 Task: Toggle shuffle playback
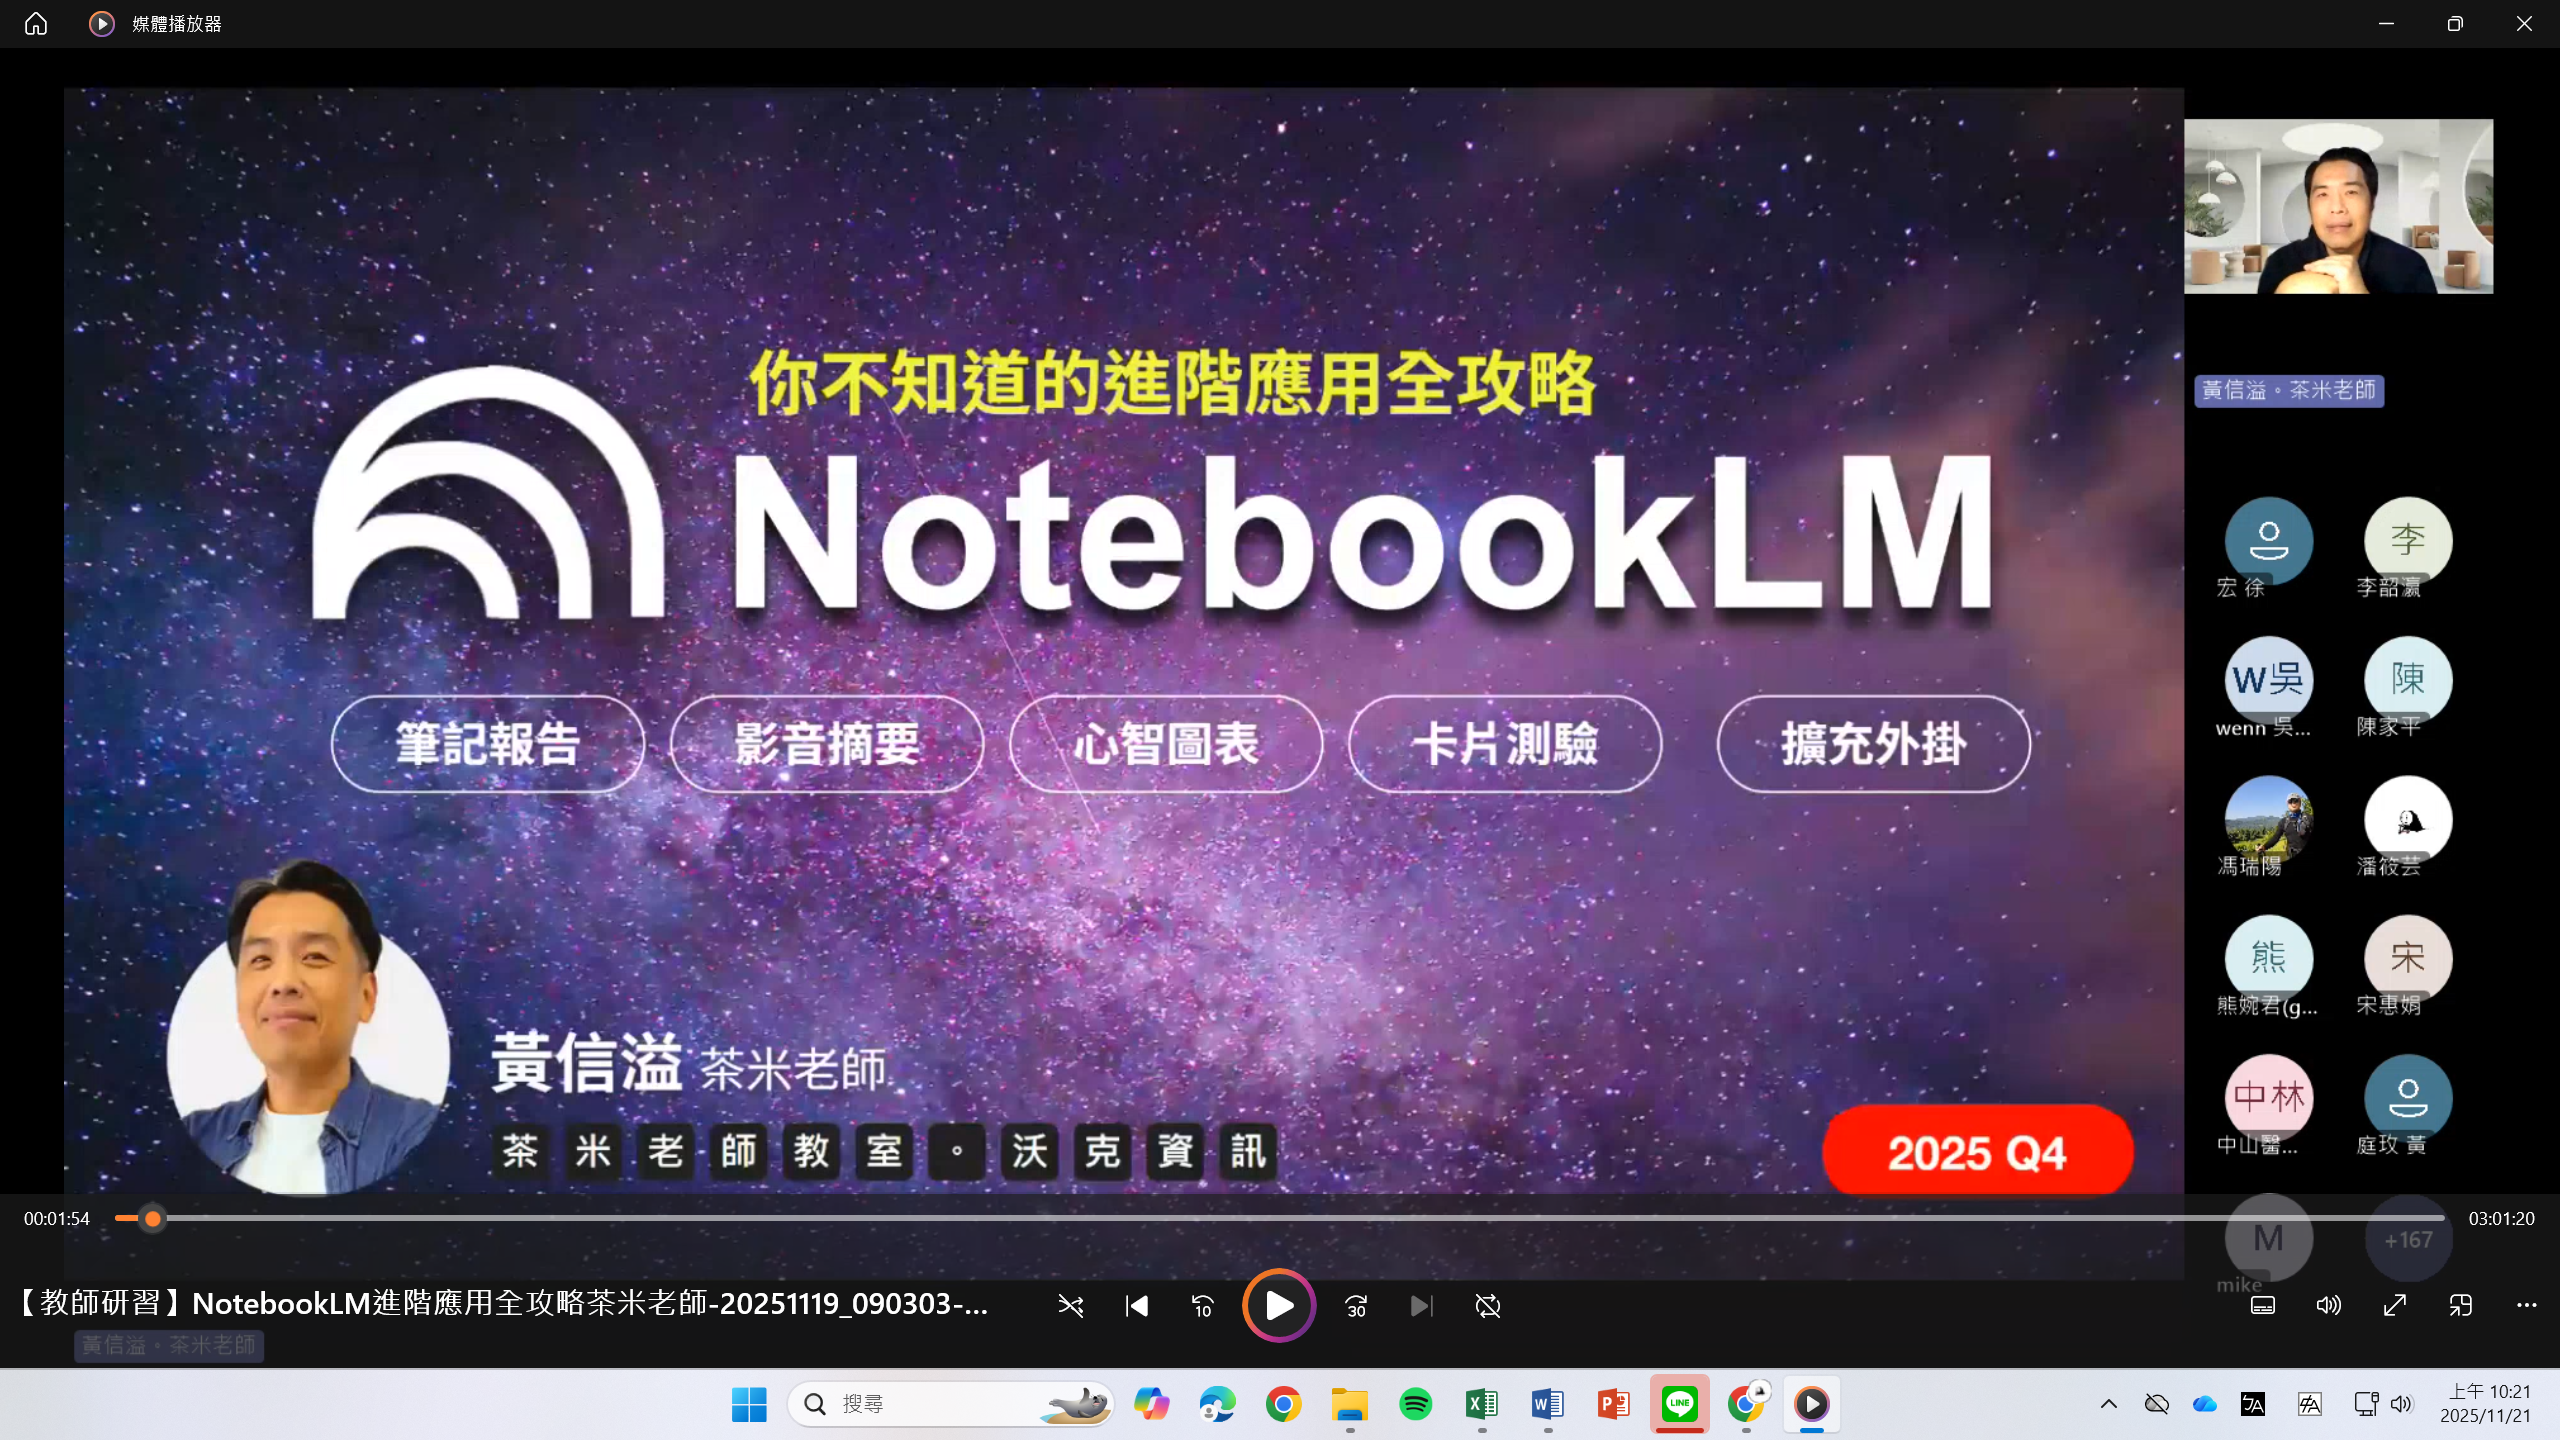(1071, 1306)
